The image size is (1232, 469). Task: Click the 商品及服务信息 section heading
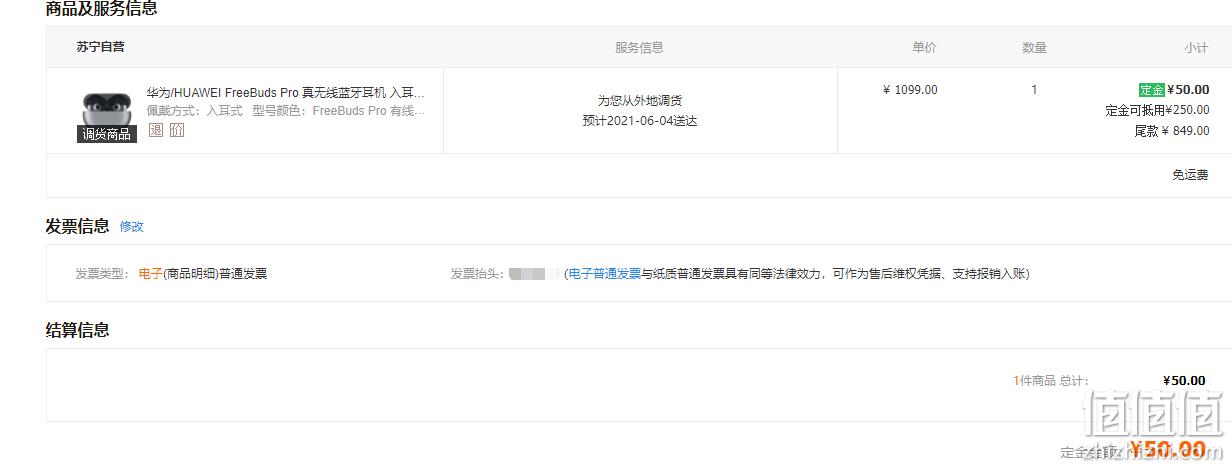click(102, 9)
